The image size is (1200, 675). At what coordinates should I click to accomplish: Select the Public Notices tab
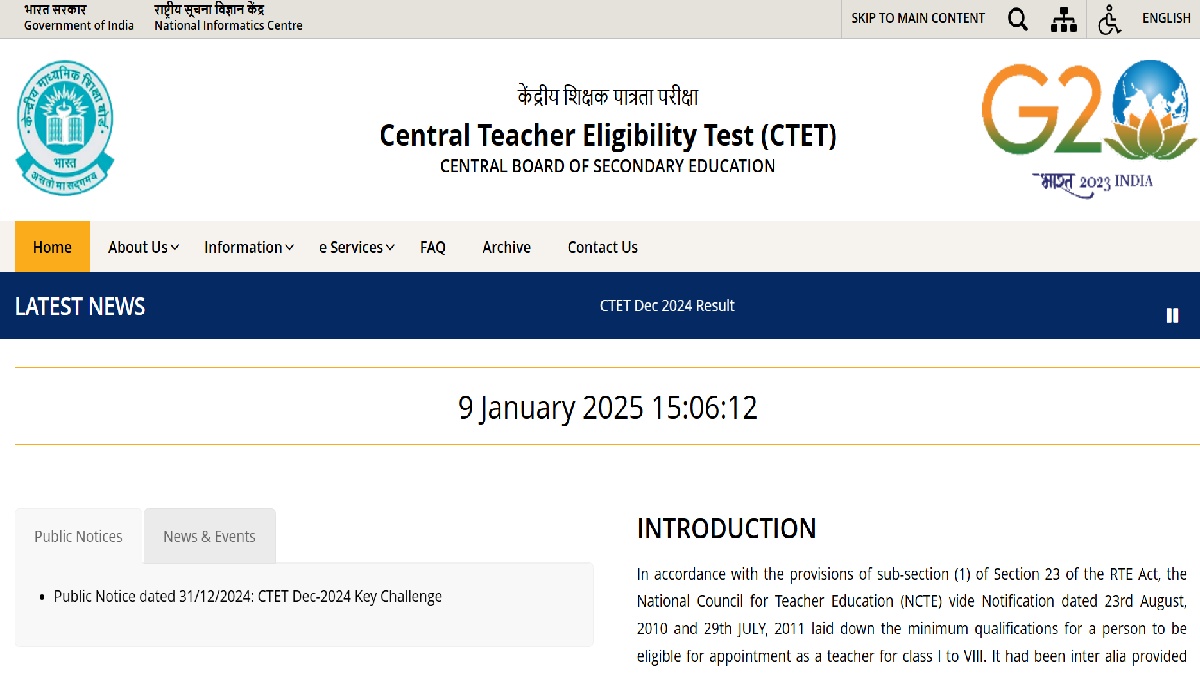point(78,537)
